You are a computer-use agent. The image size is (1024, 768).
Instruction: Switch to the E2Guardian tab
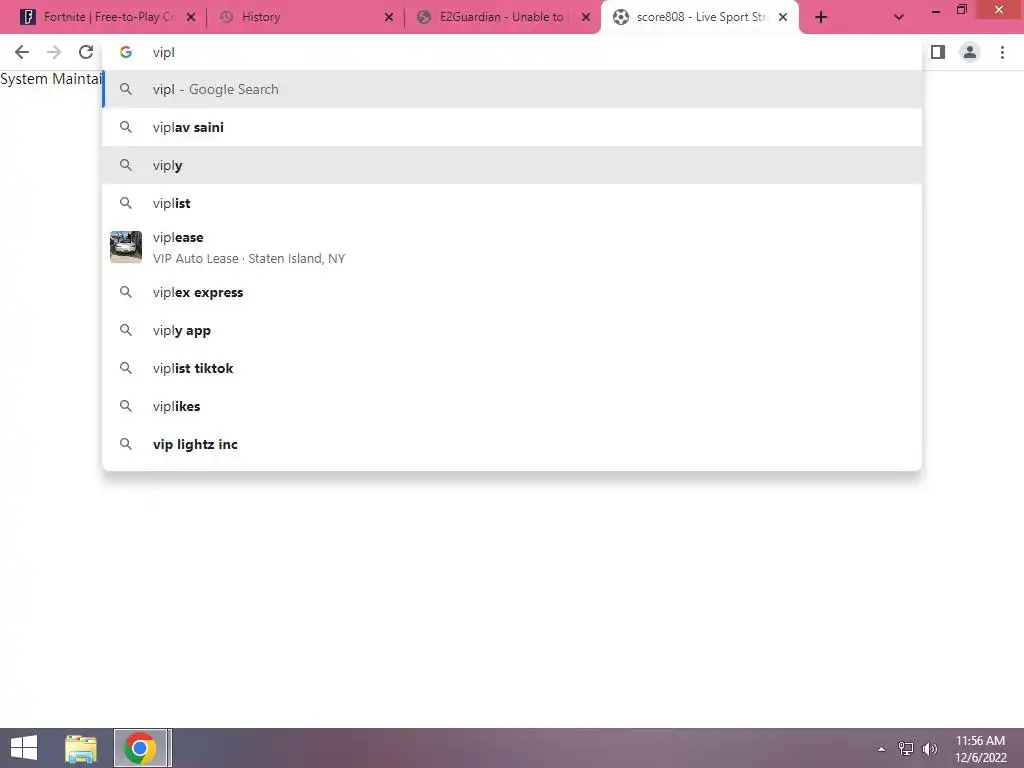[x=502, y=18]
